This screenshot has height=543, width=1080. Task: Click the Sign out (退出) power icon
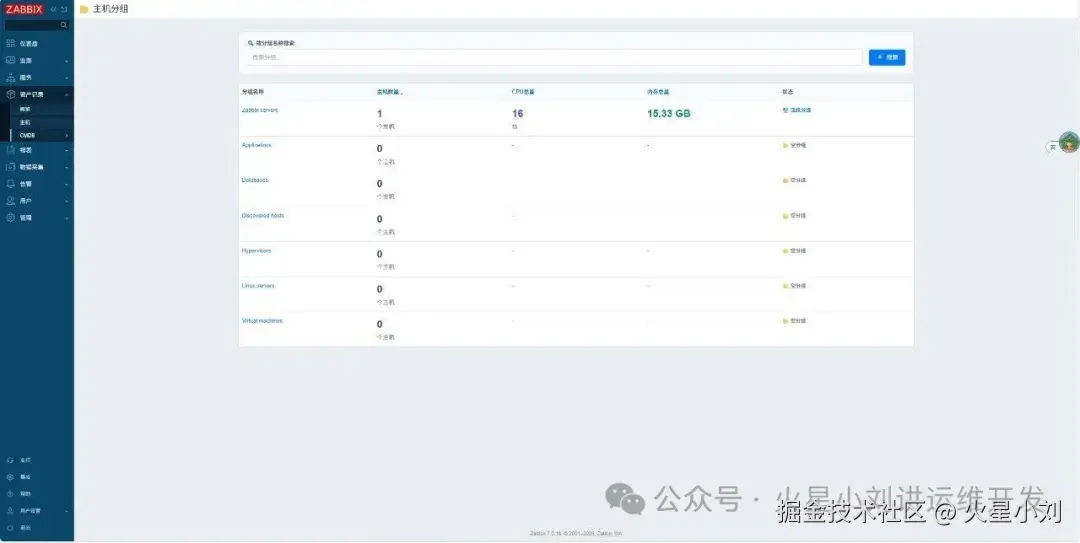coord(10,528)
